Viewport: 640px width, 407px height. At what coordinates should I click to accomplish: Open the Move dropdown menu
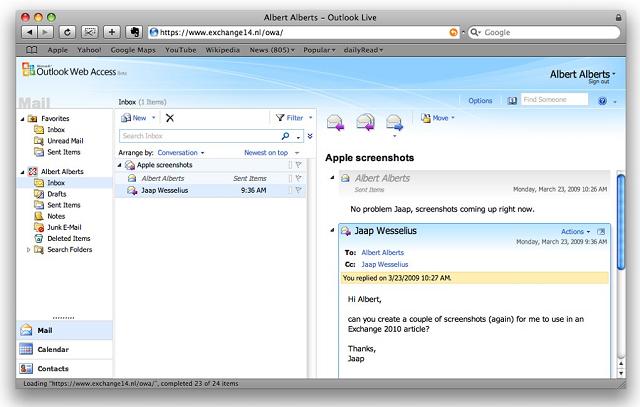(438, 118)
